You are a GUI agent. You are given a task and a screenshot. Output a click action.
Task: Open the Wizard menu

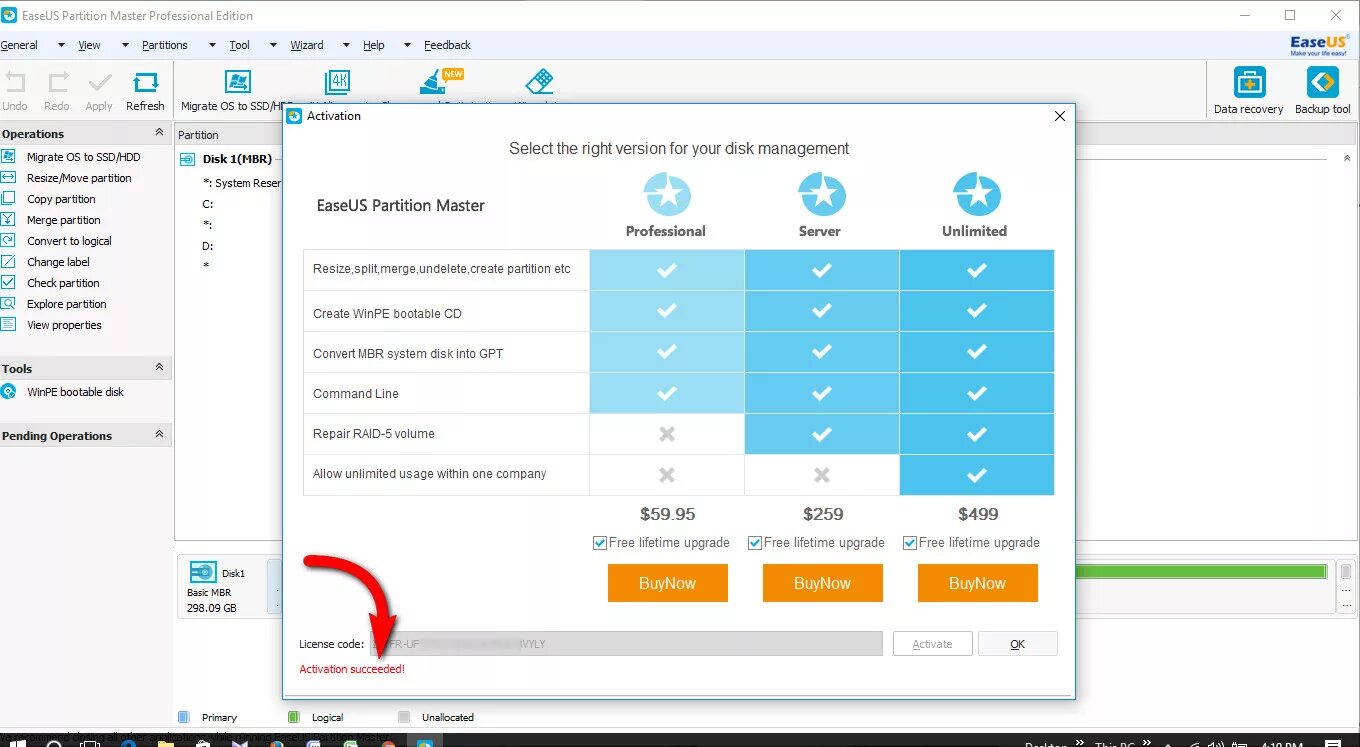(x=307, y=45)
